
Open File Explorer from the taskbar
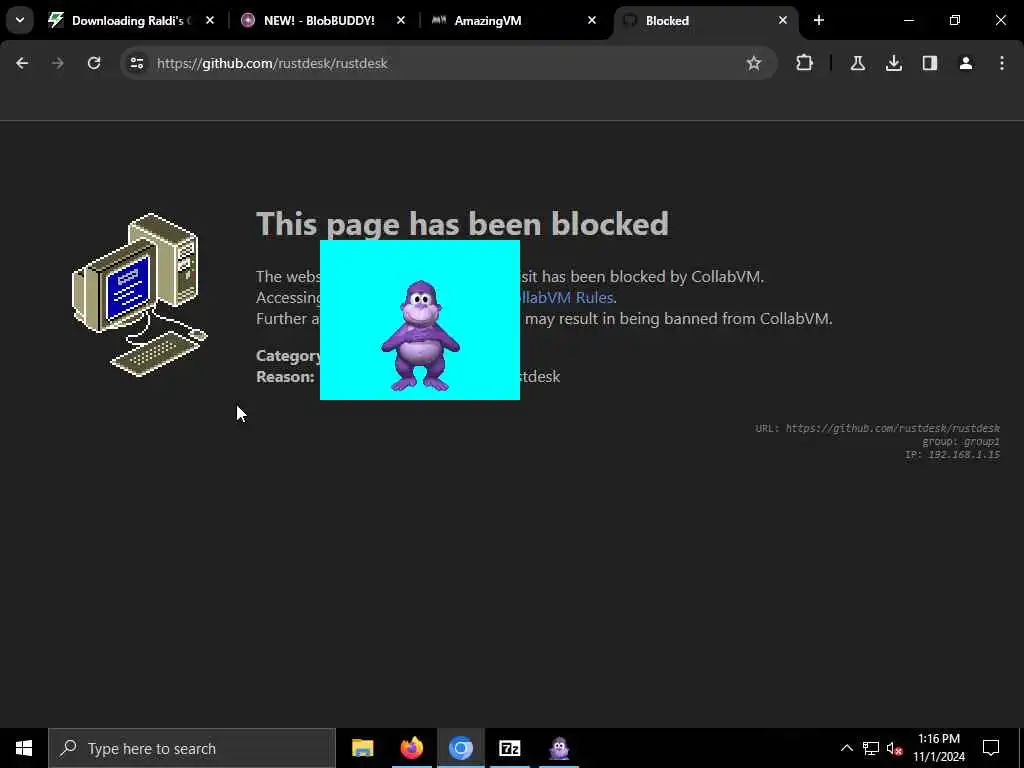point(362,748)
